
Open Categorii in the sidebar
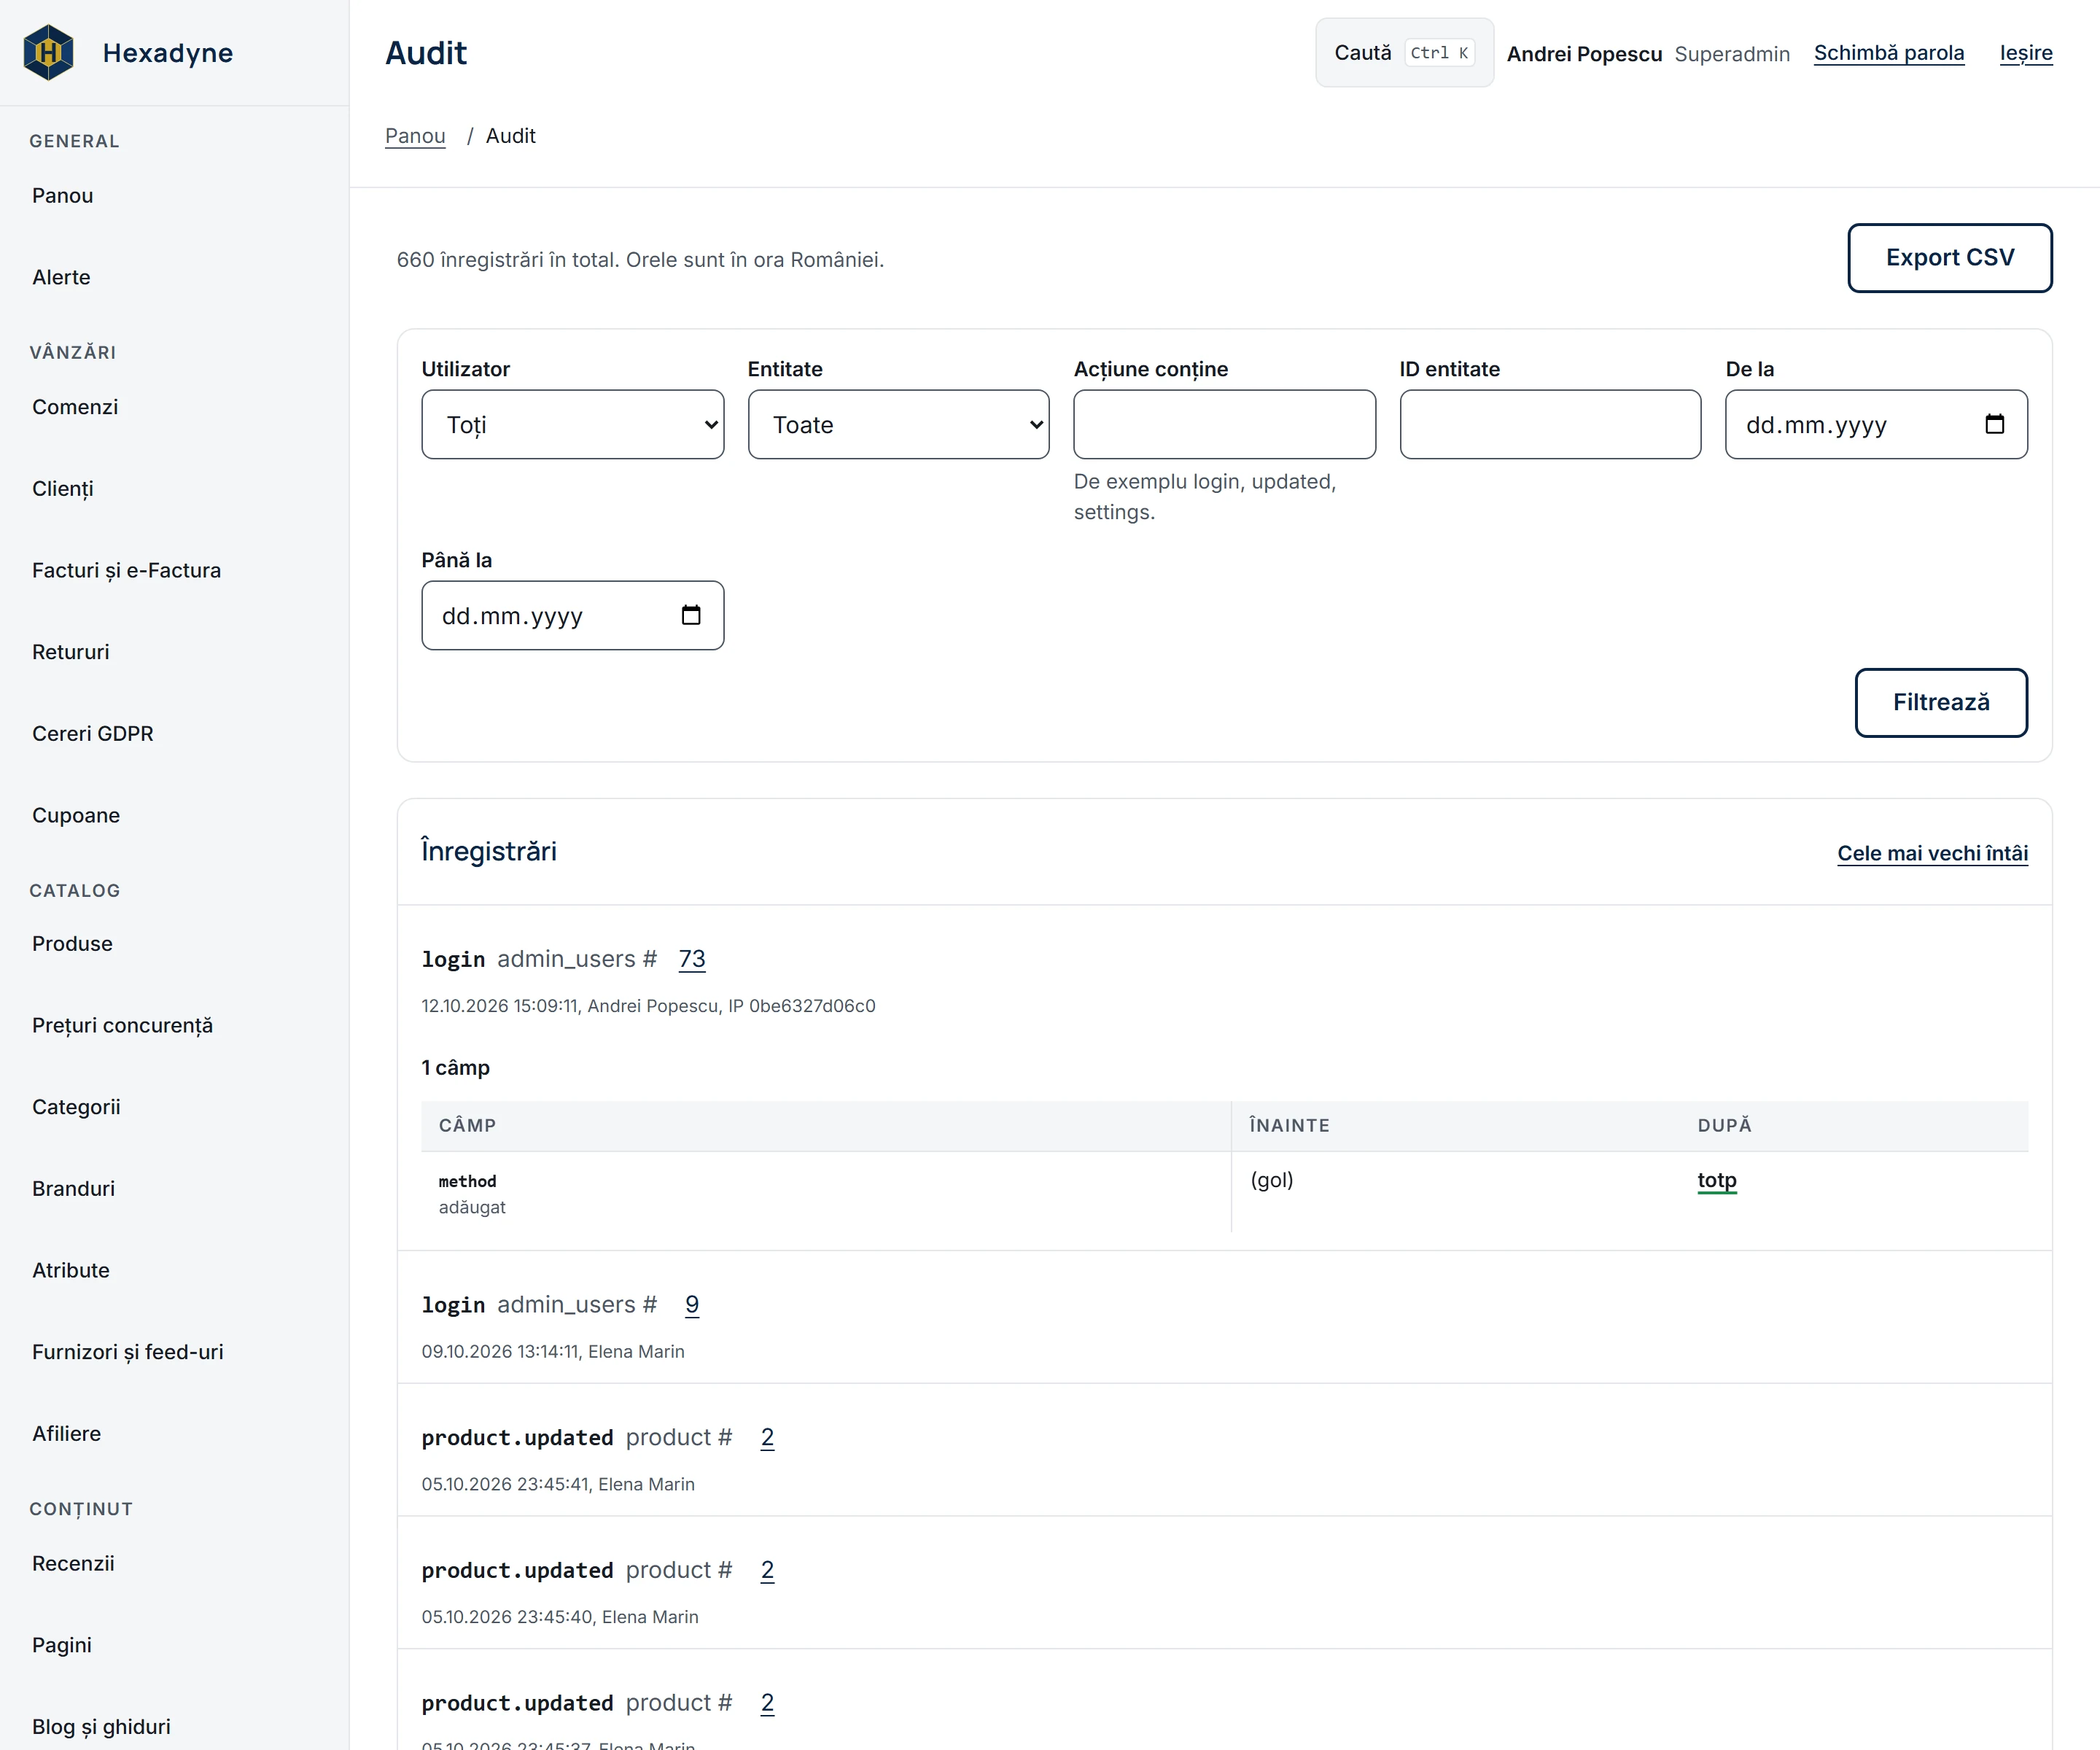pos(76,1107)
